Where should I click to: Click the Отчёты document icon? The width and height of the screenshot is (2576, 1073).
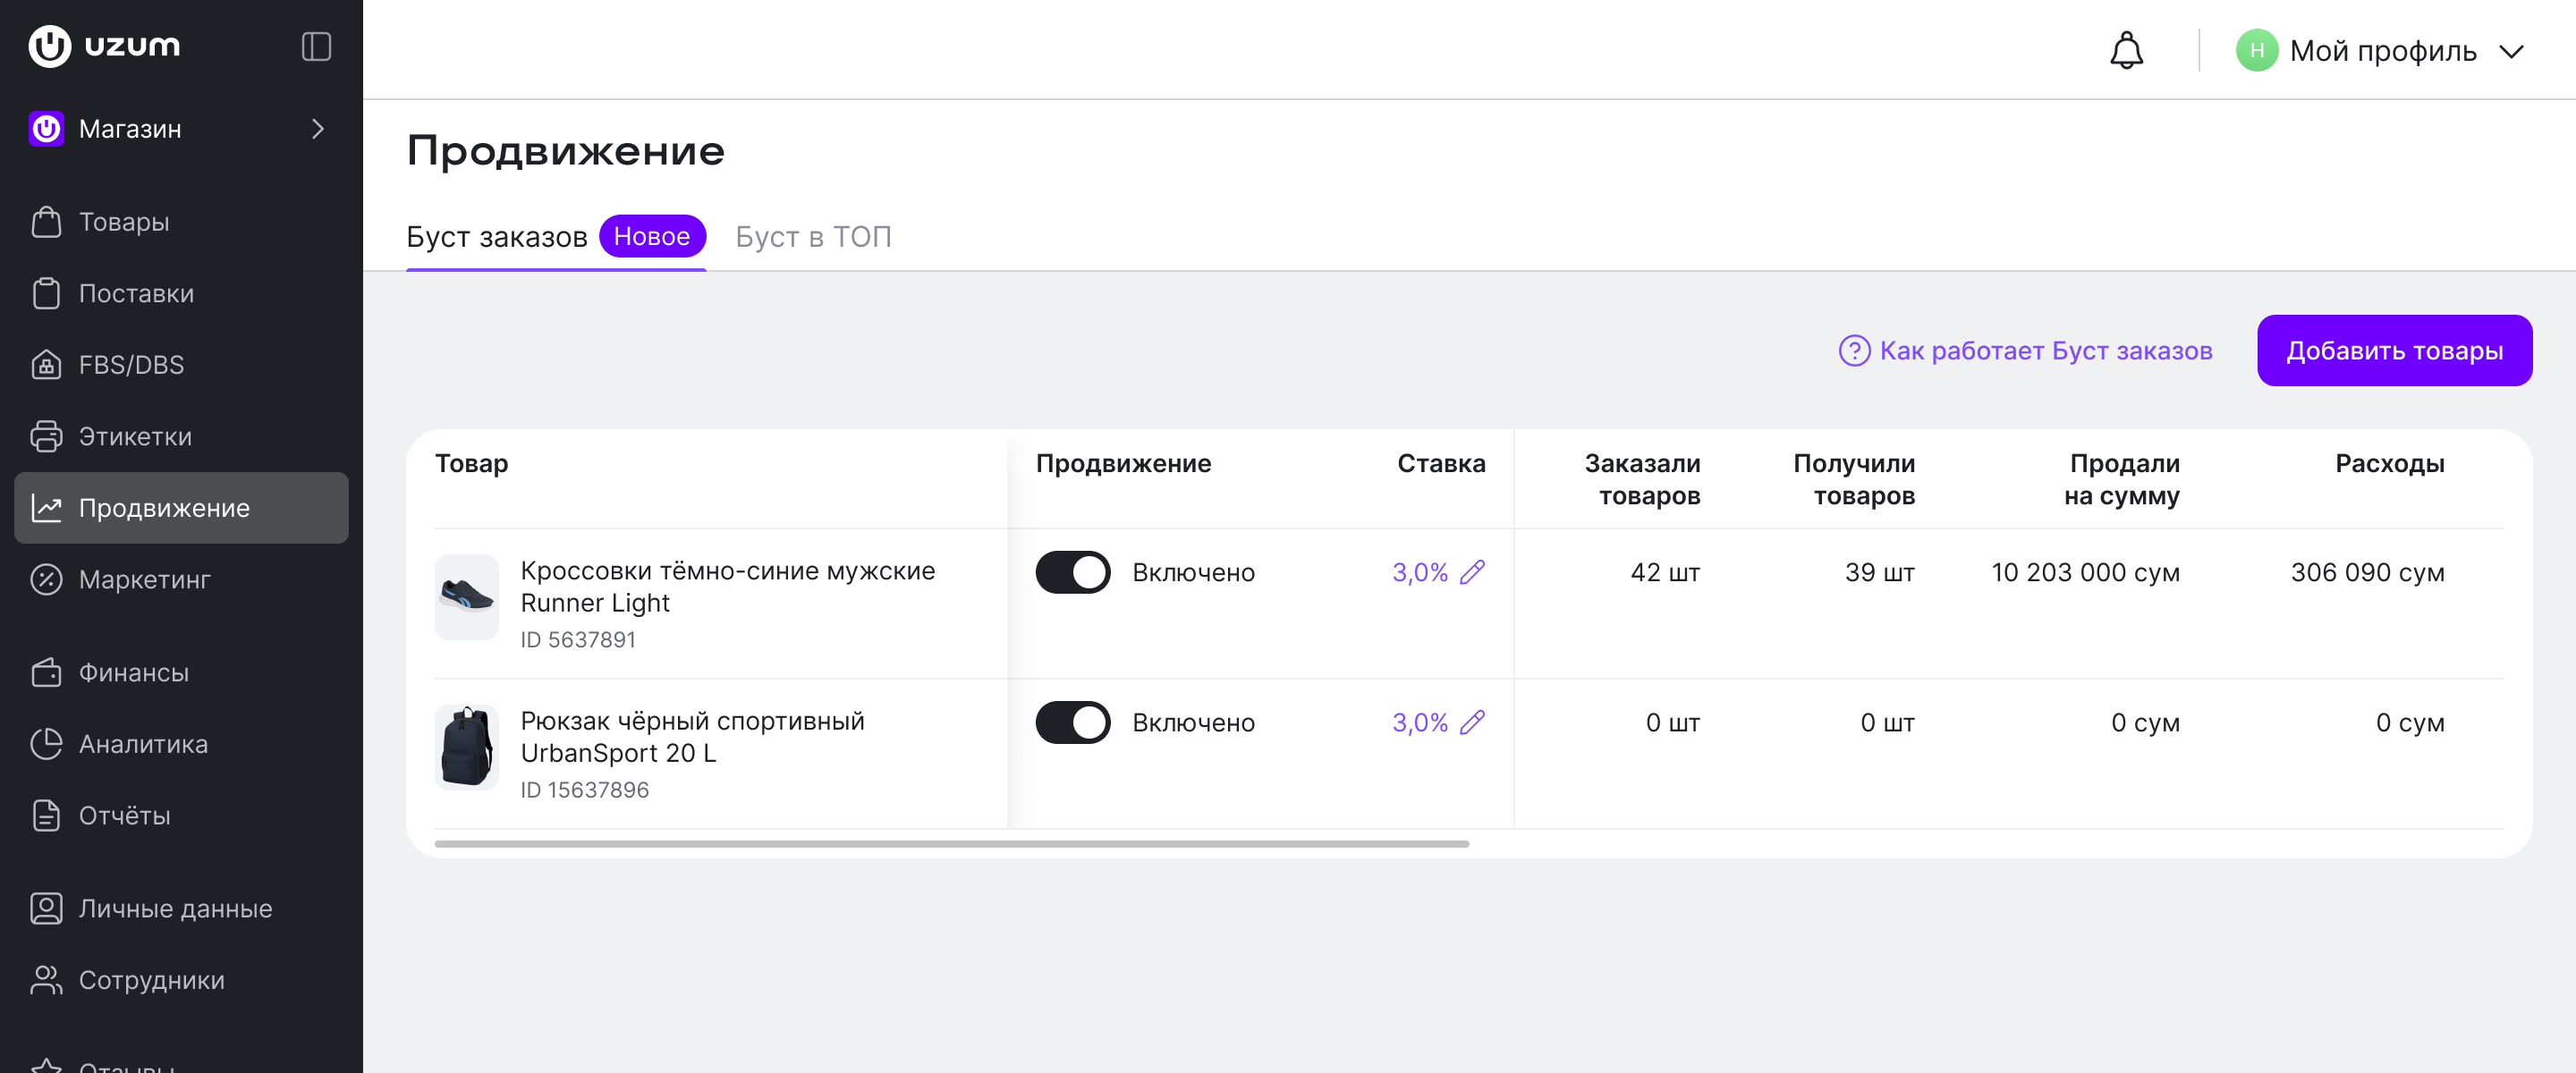(x=46, y=815)
